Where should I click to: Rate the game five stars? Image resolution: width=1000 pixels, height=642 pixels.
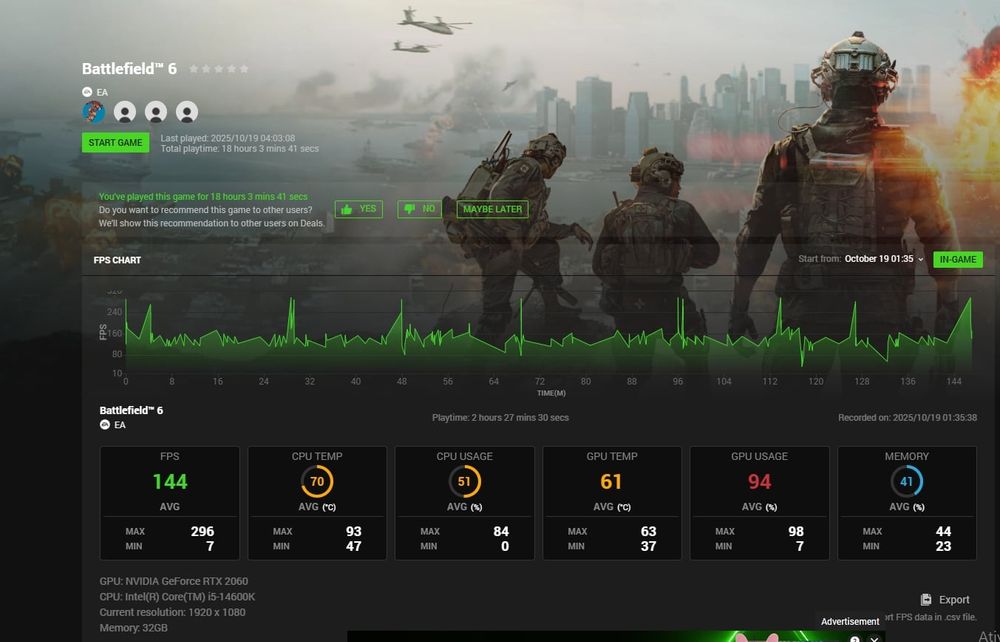point(244,69)
